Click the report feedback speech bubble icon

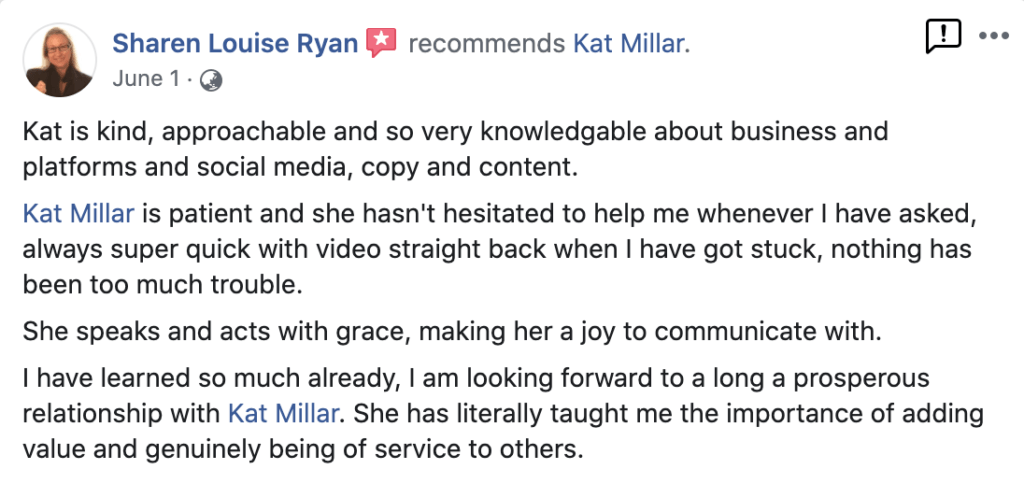coord(943,37)
